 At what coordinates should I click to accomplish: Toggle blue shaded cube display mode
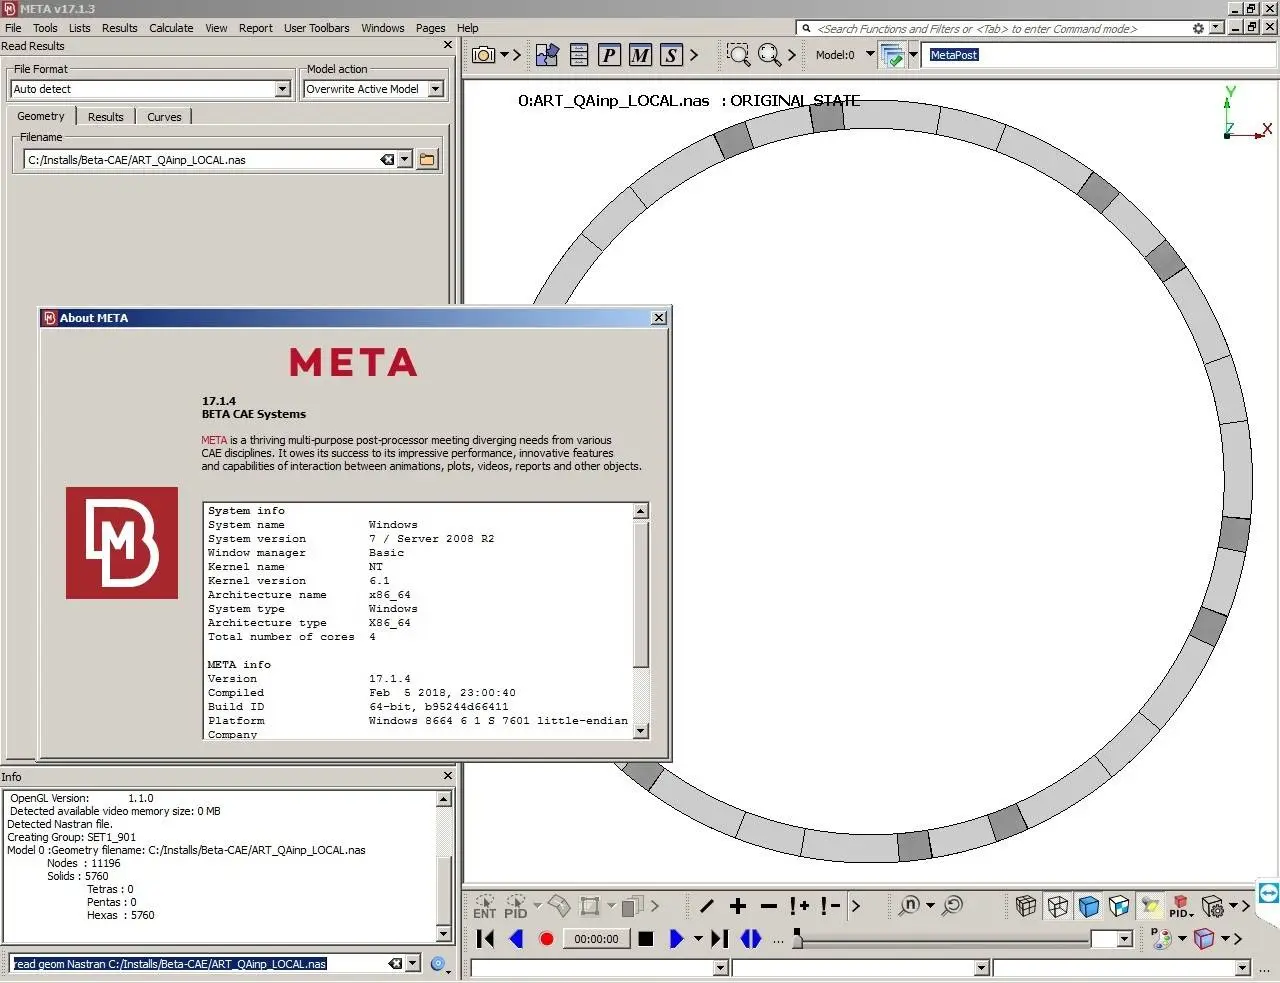tap(1088, 906)
